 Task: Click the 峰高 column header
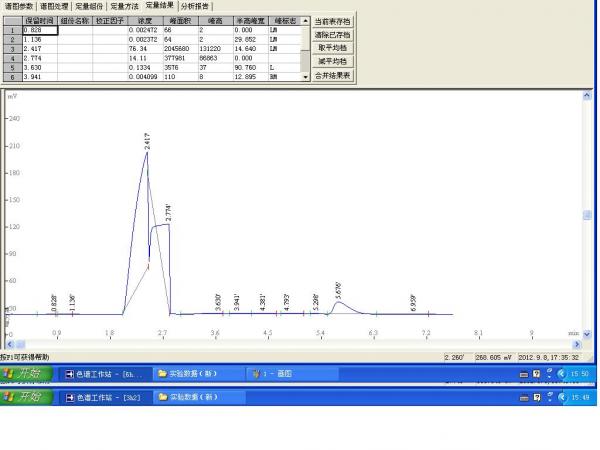point(215,21)
